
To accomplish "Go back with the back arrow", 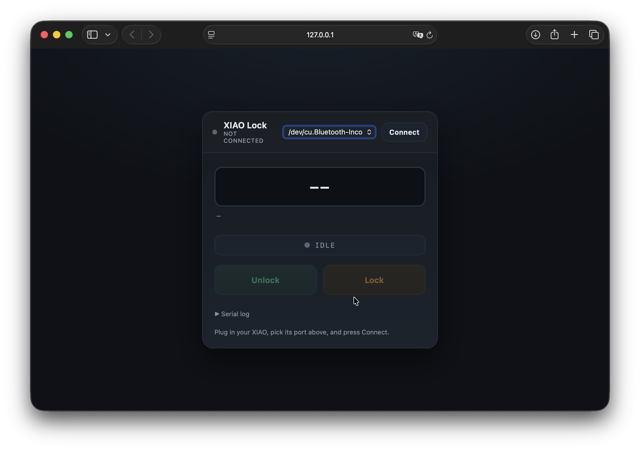I will (x=132, y=35).
